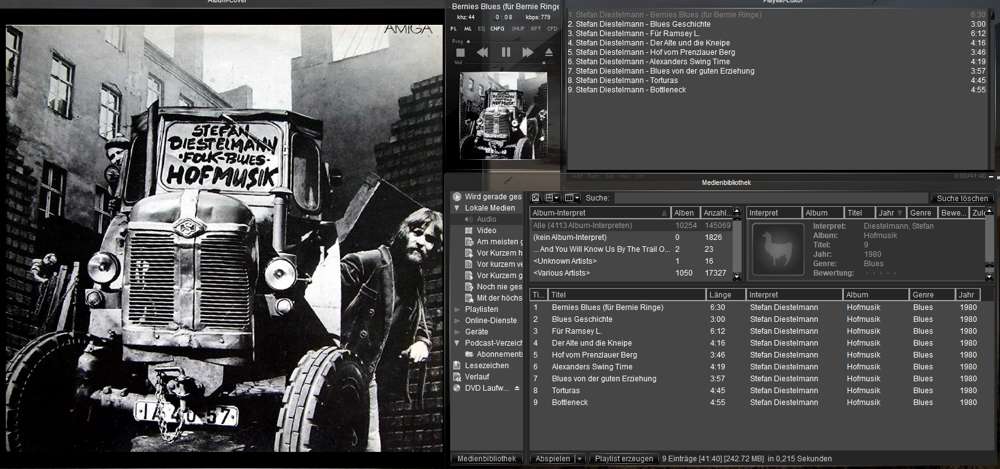
Task: Open the dropdown arrow next to Abspielen
Action: tap(580, 458)
